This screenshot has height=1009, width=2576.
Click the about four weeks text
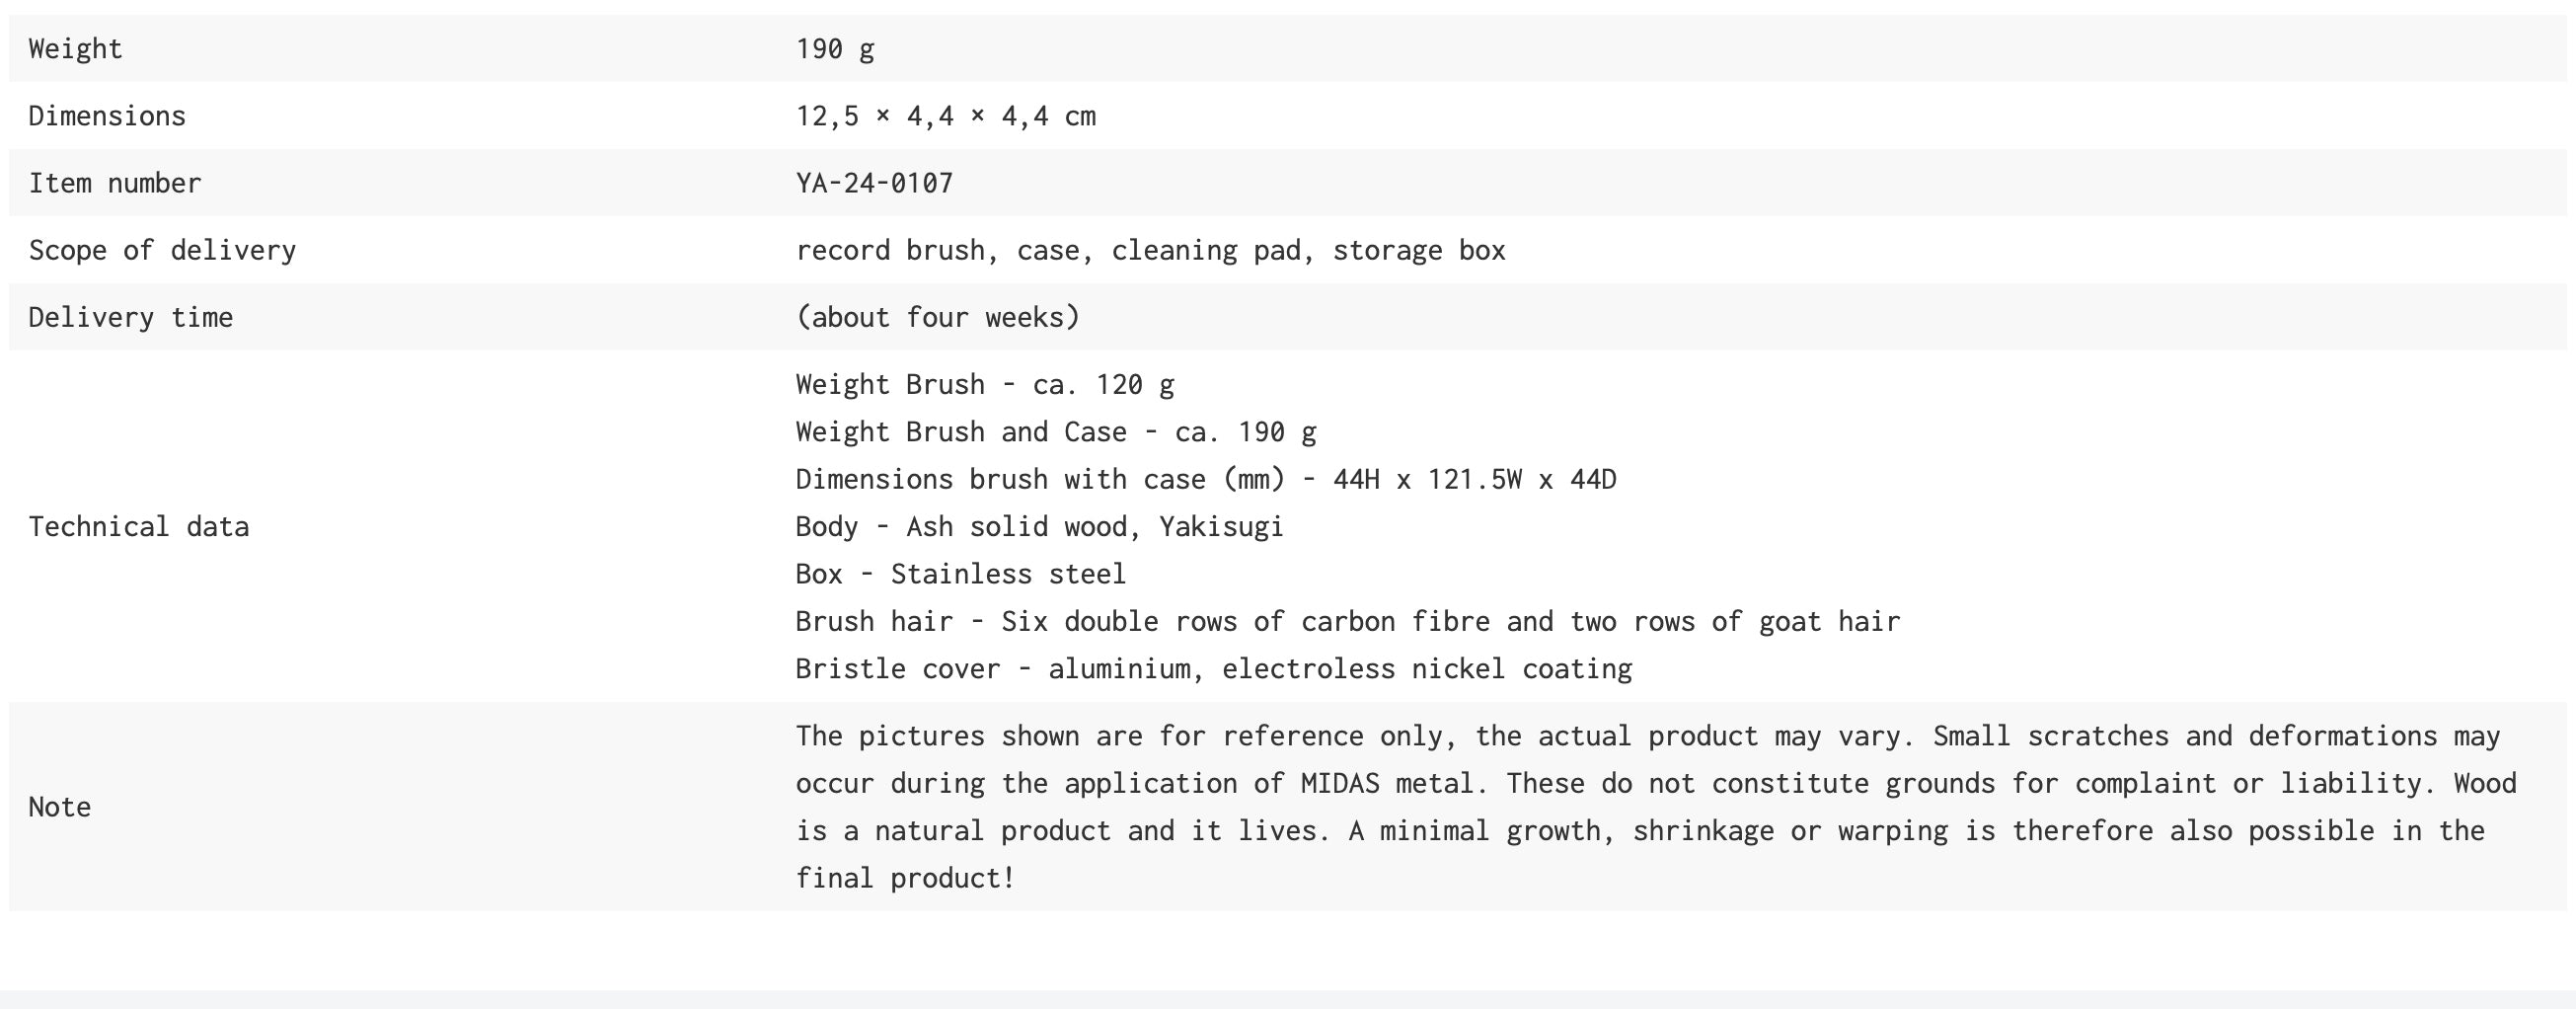point(937,317)
